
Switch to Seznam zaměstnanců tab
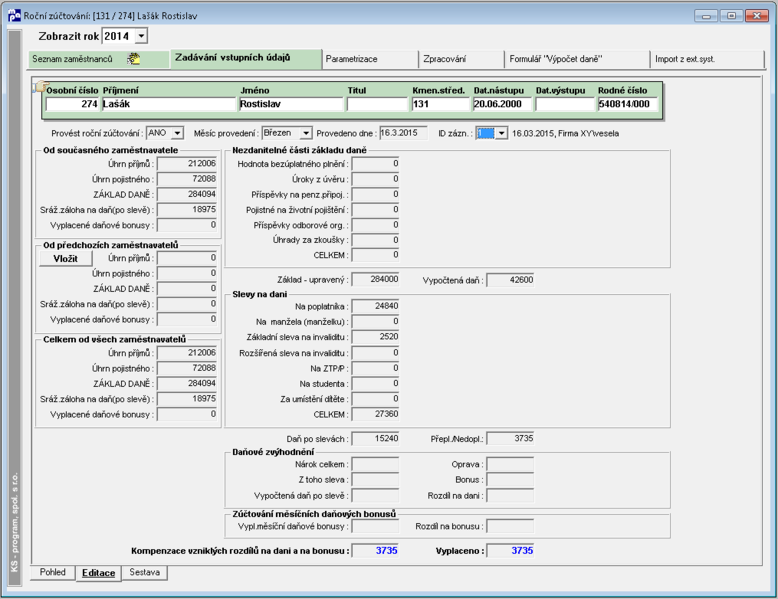pos(99,59)
